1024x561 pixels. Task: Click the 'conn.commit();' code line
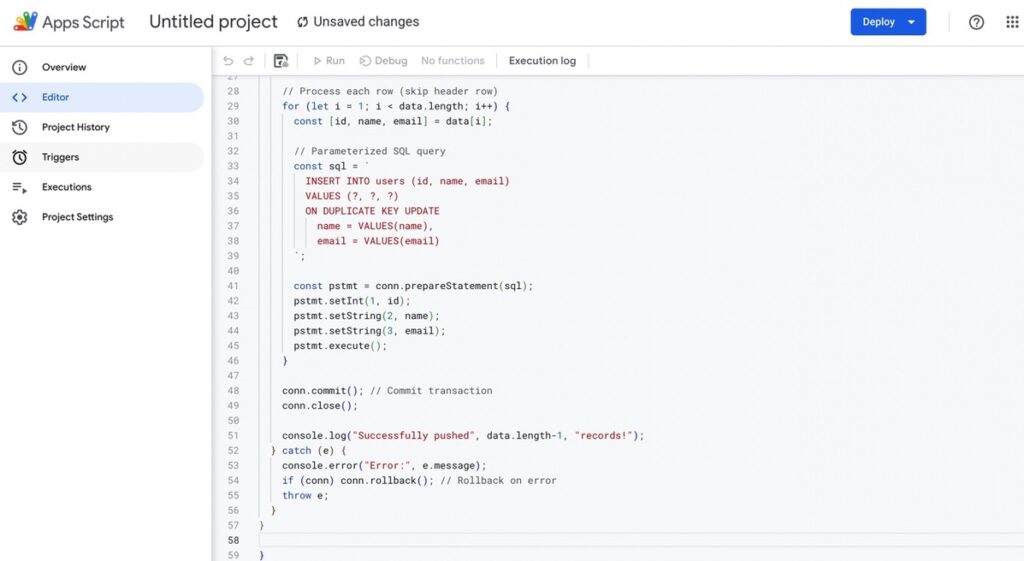tap(323, 391)
